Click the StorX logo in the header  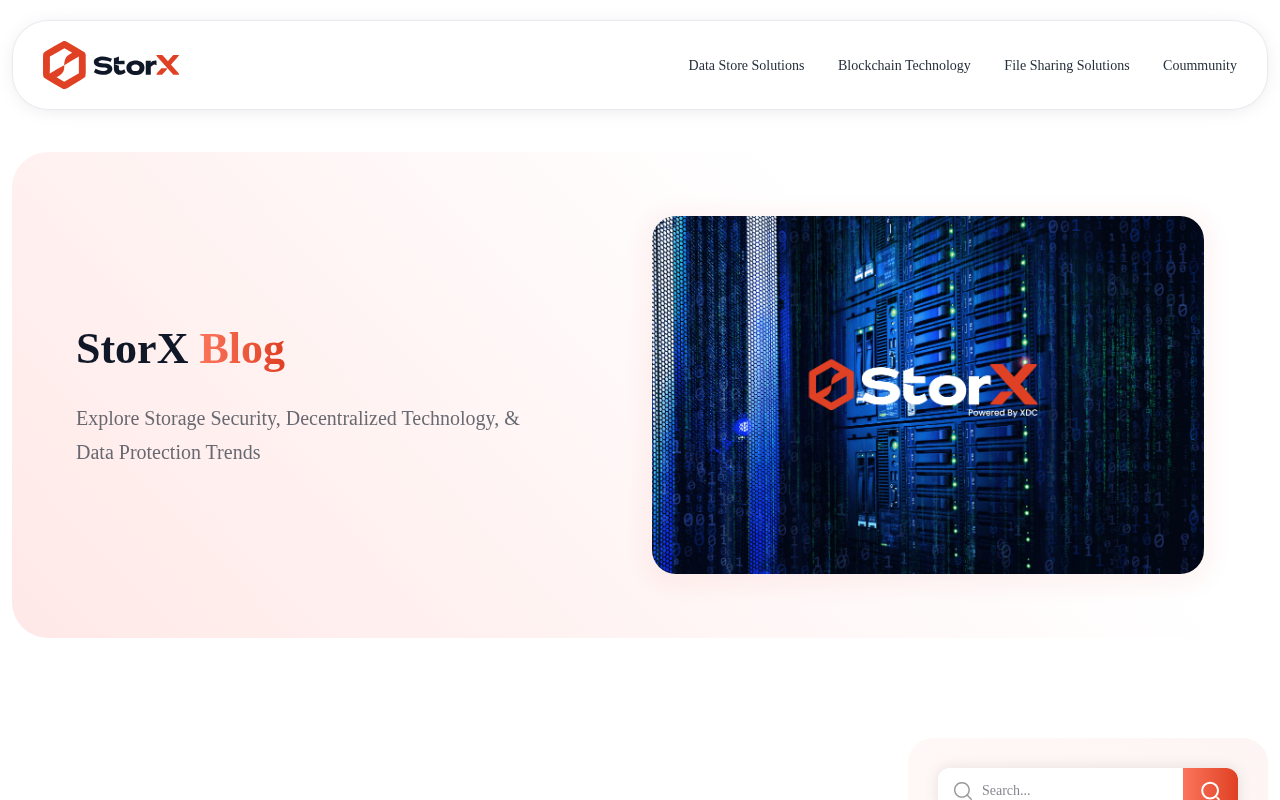(x=111, y=65)
